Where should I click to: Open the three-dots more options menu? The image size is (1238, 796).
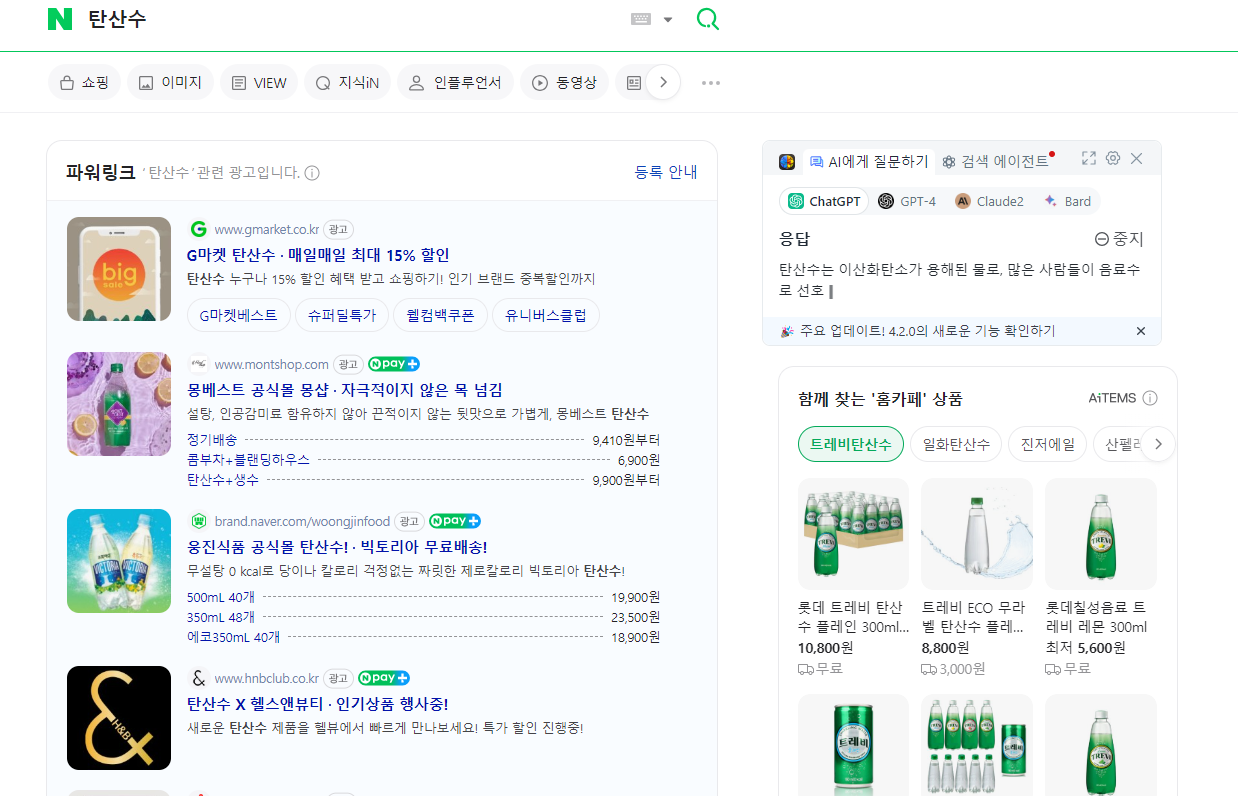coord(711,83)
